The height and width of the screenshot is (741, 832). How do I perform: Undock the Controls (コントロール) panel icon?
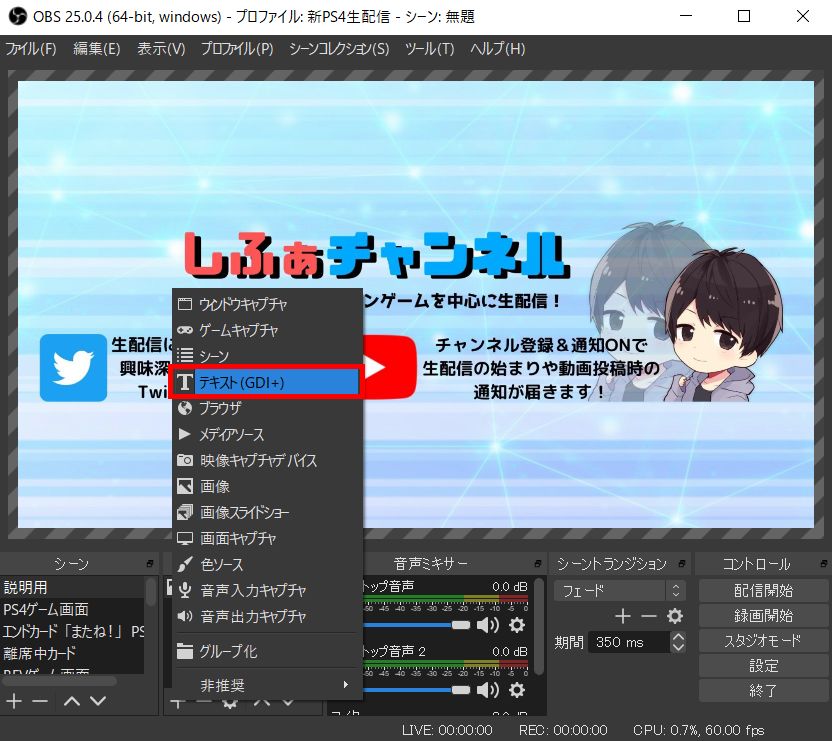[x=824, y=563]
